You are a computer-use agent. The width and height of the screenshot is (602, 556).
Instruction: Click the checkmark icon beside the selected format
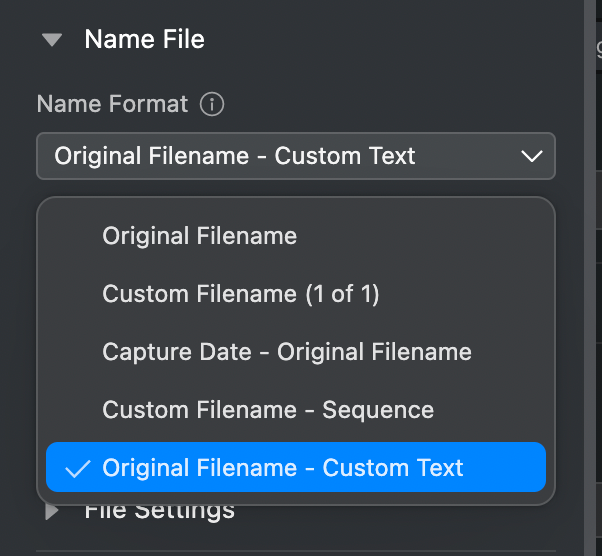76,468
